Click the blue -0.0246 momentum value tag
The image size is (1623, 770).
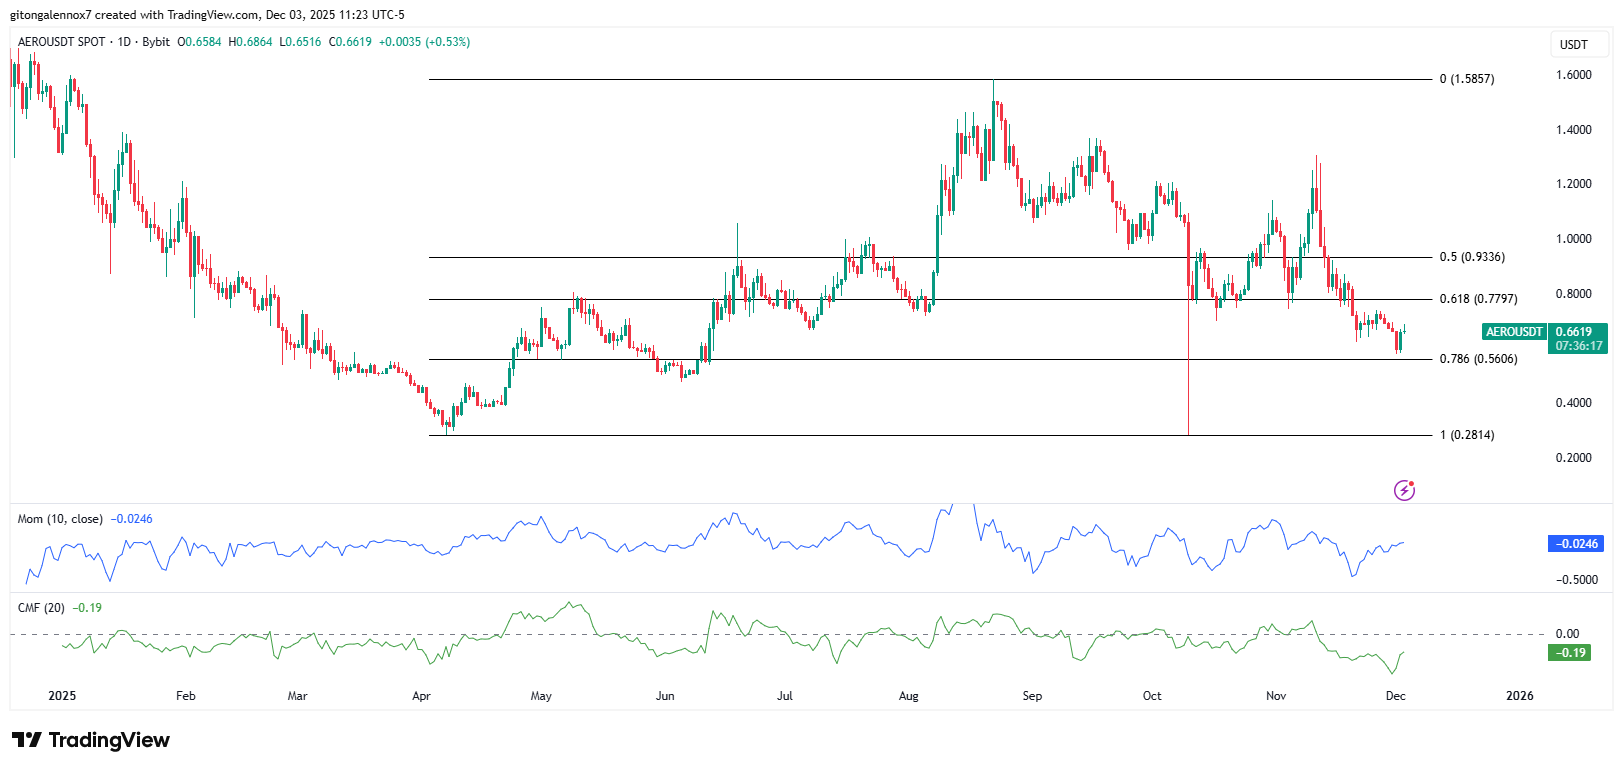click(1575, 544)
